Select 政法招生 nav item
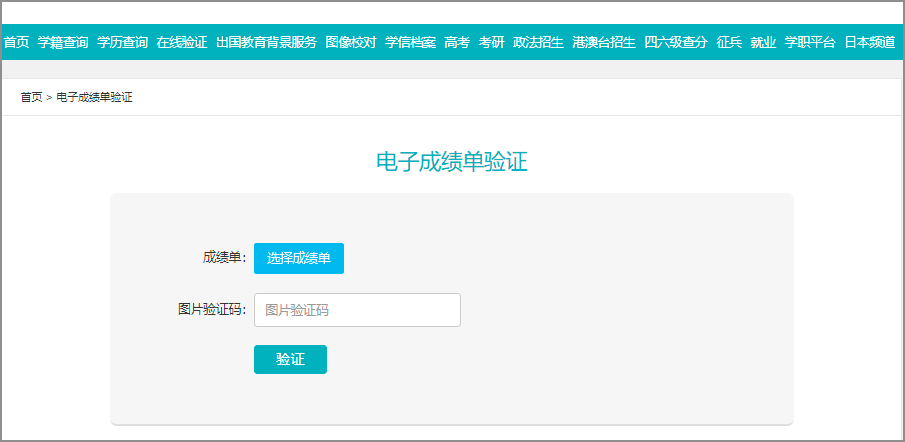Image resolution: width=905 pixels, height=442 pixels. [538, 42]
